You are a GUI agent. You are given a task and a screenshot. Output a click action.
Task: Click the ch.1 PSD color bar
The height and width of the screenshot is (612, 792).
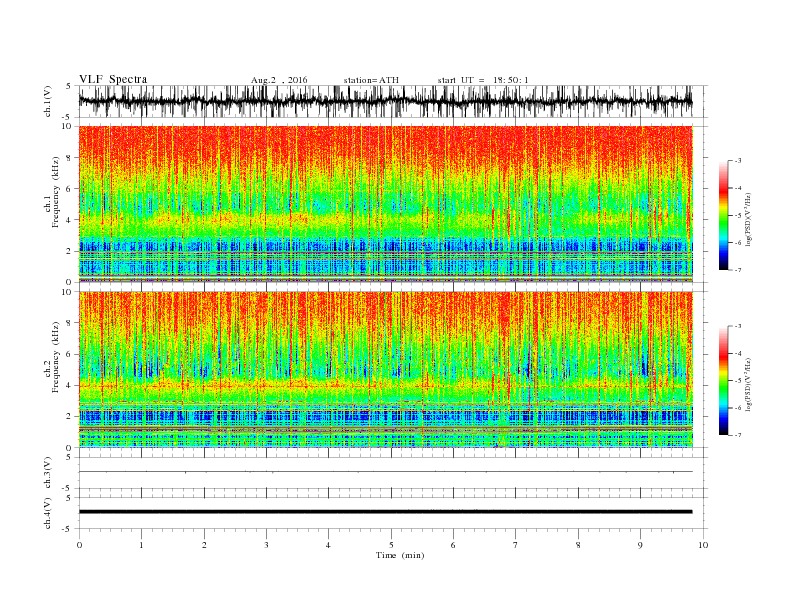pos(723,215)
